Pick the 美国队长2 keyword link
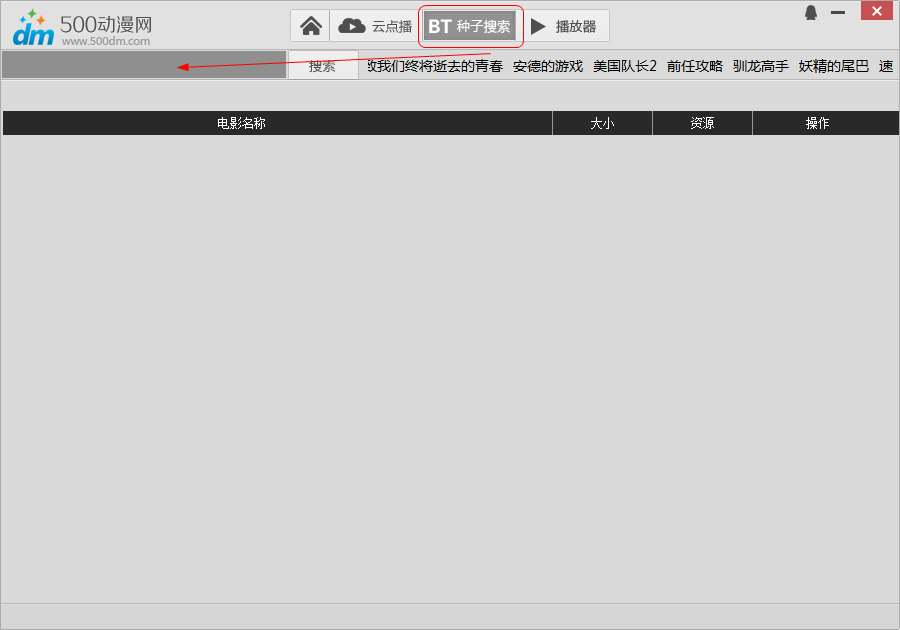This screenshot has width=900, height=630. 624,67
